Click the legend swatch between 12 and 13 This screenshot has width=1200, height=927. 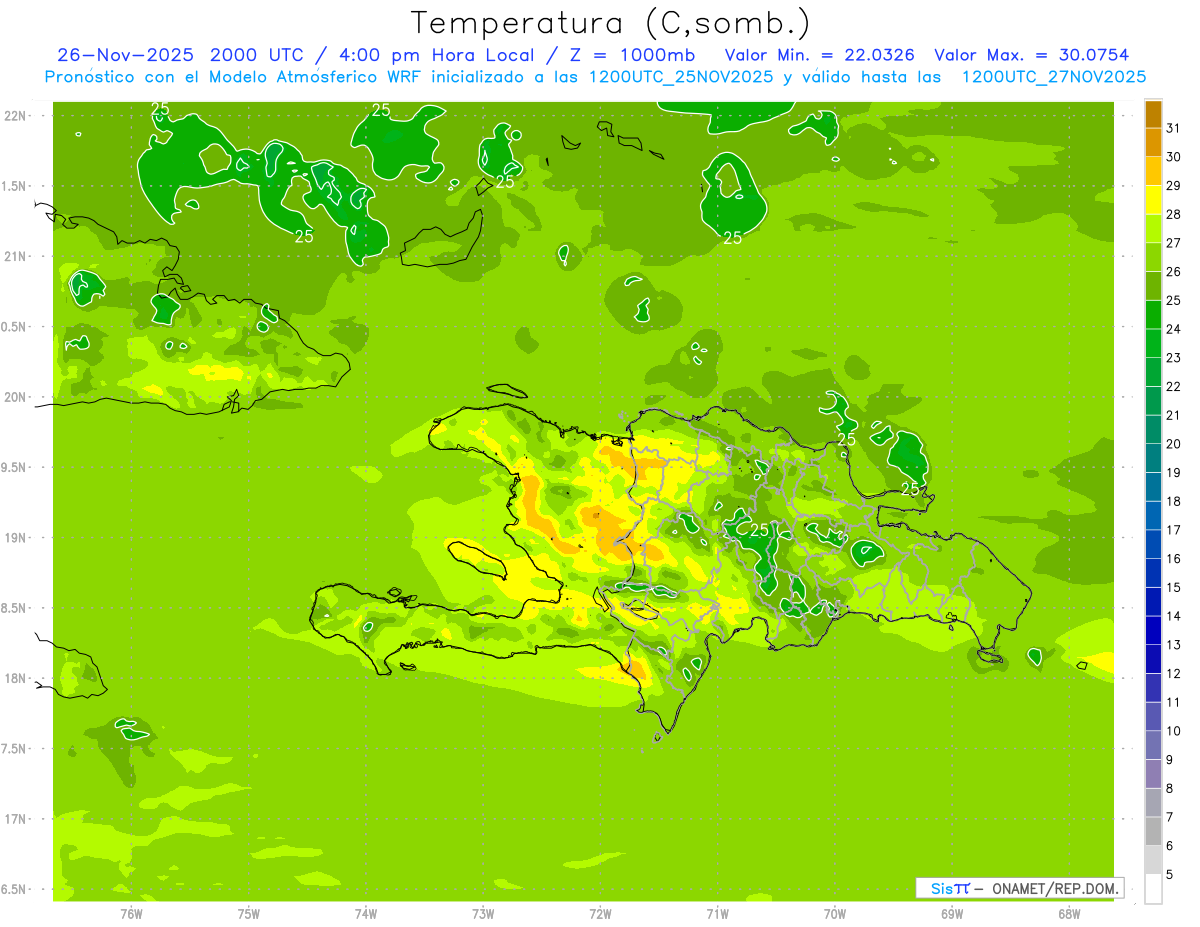point(1153,659)
